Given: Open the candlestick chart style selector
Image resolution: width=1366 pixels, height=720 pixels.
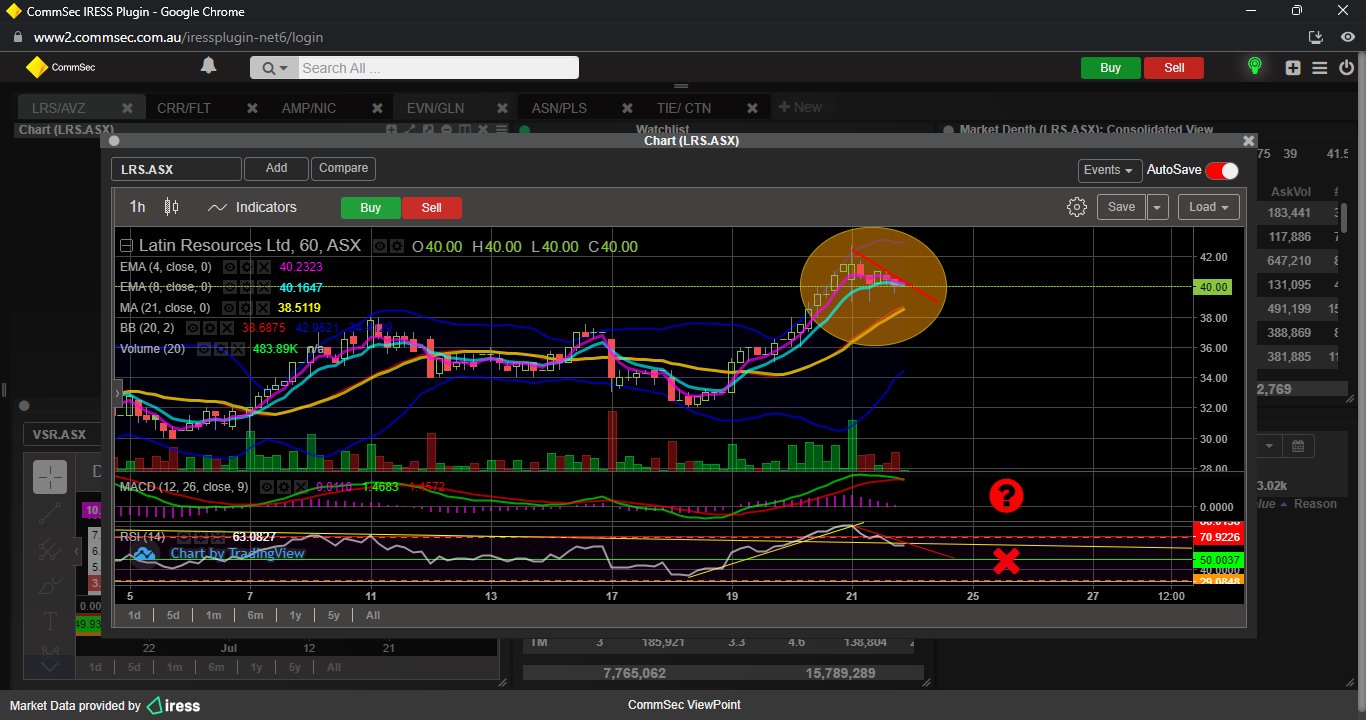Looking at the screenshot, I should point(171,207).
